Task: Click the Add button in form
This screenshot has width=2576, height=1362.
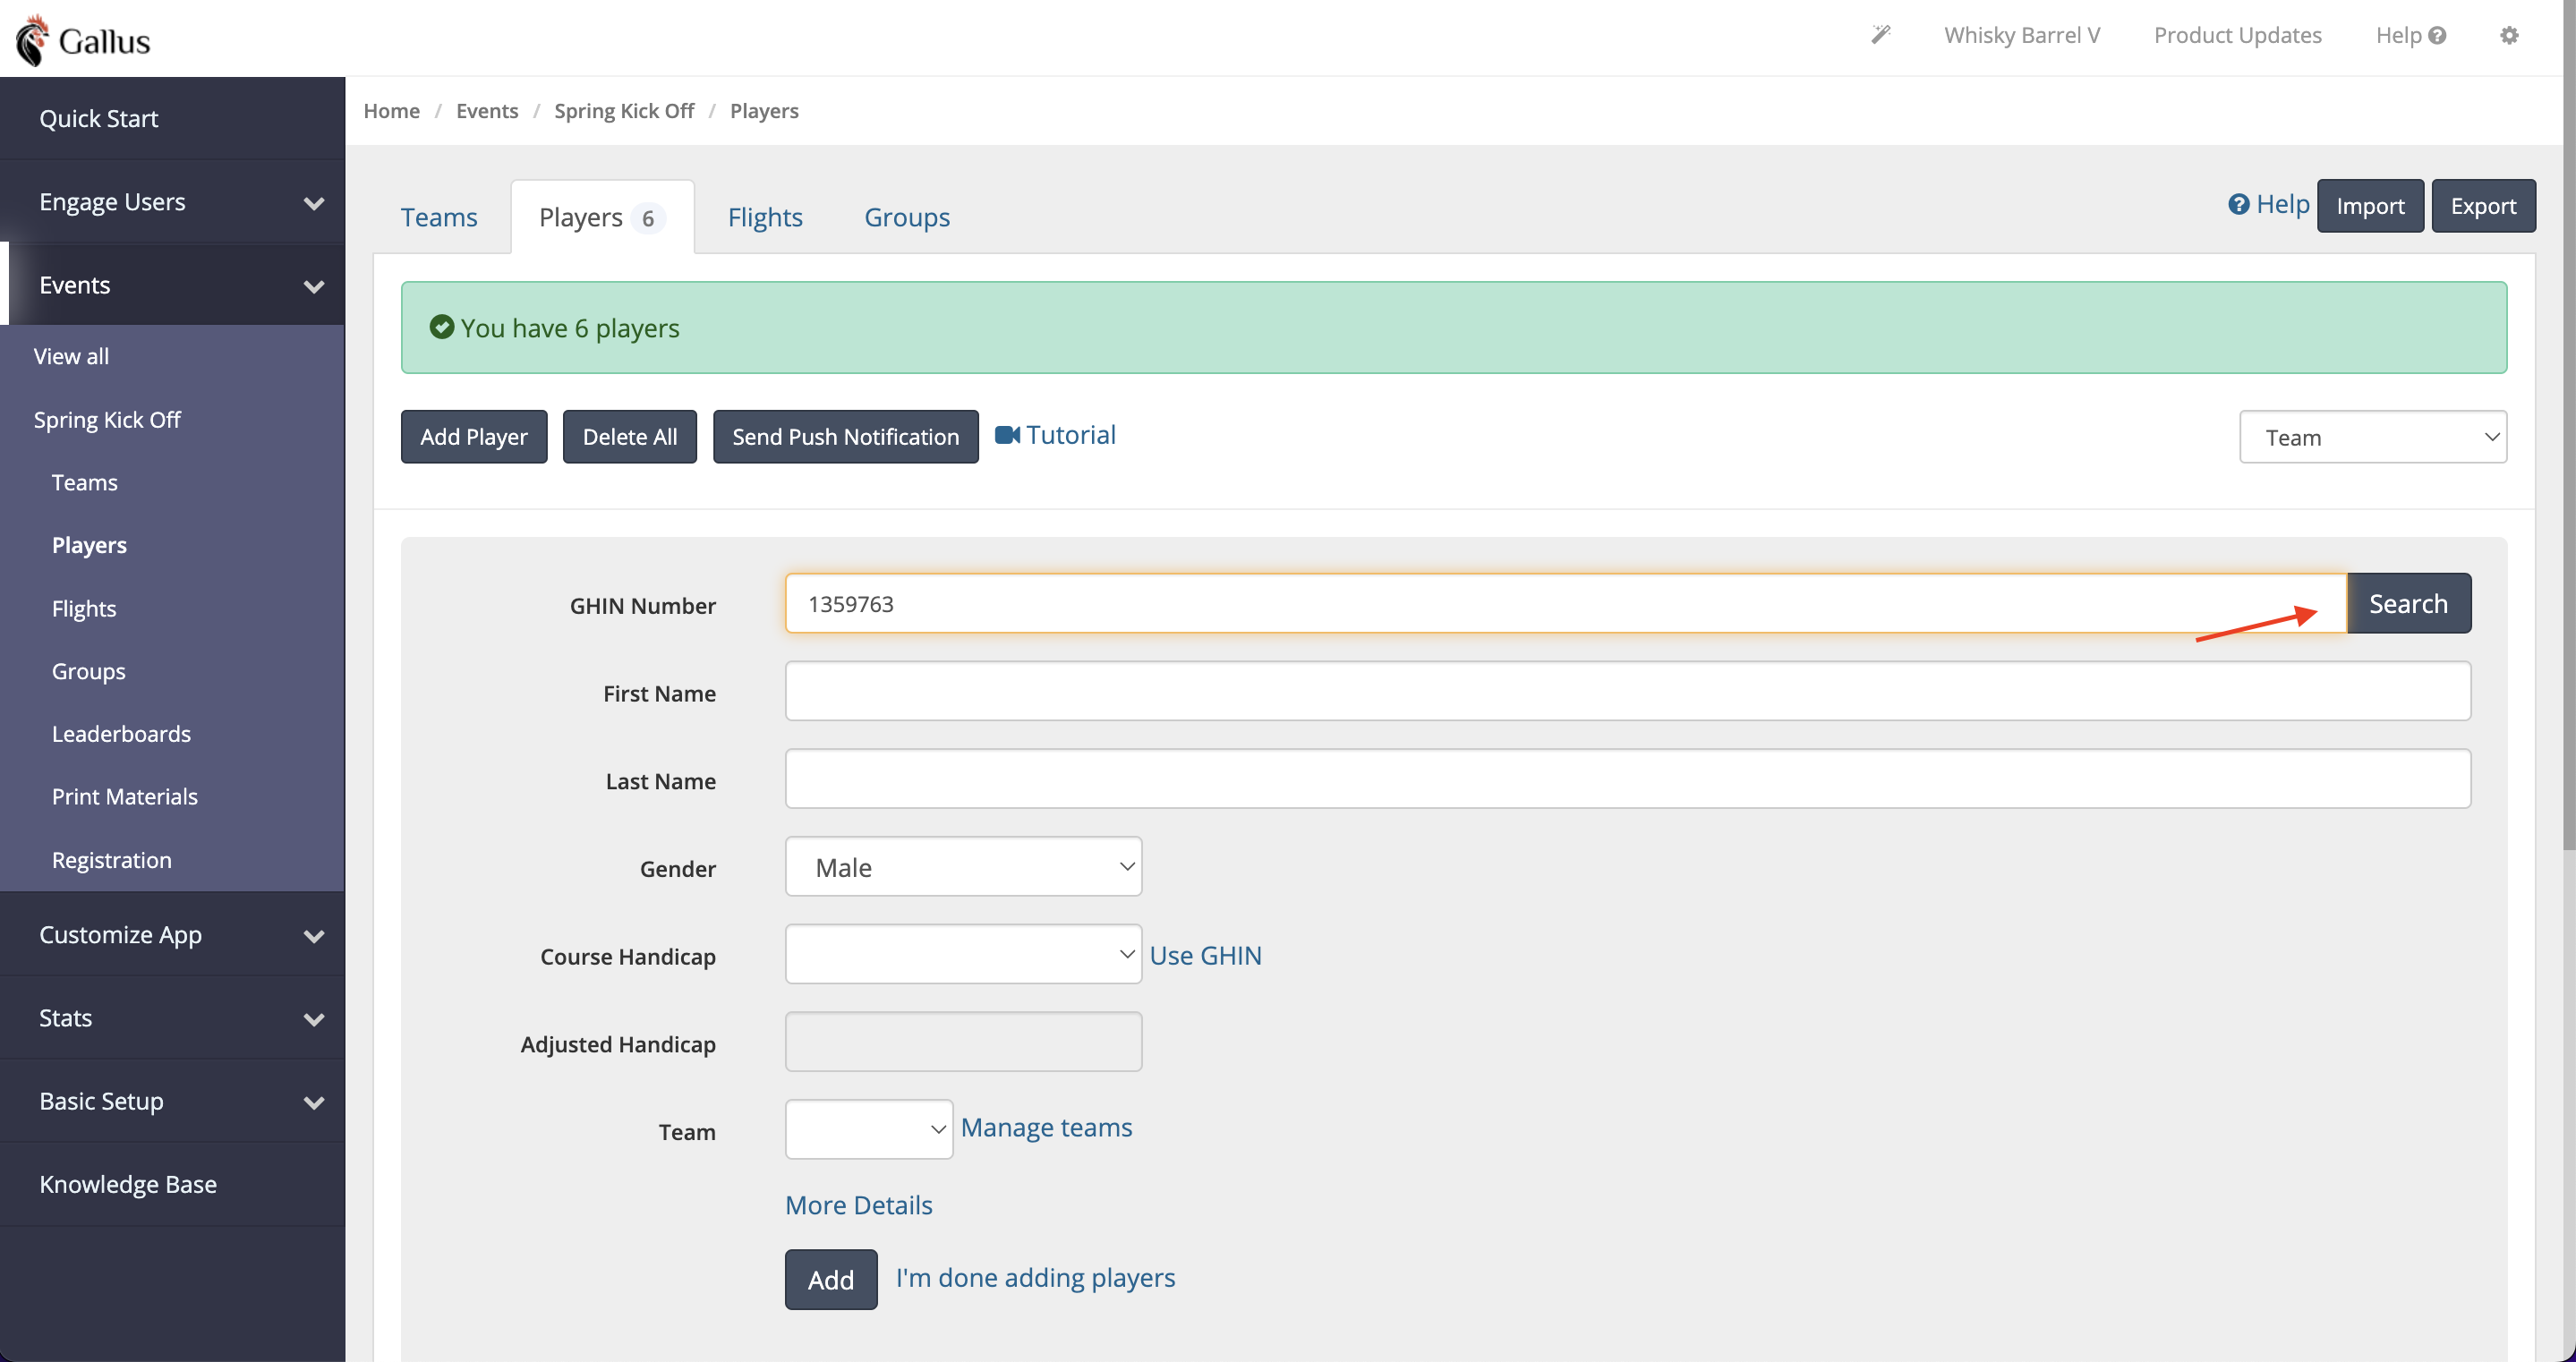Action: (x=831, y=1279)
